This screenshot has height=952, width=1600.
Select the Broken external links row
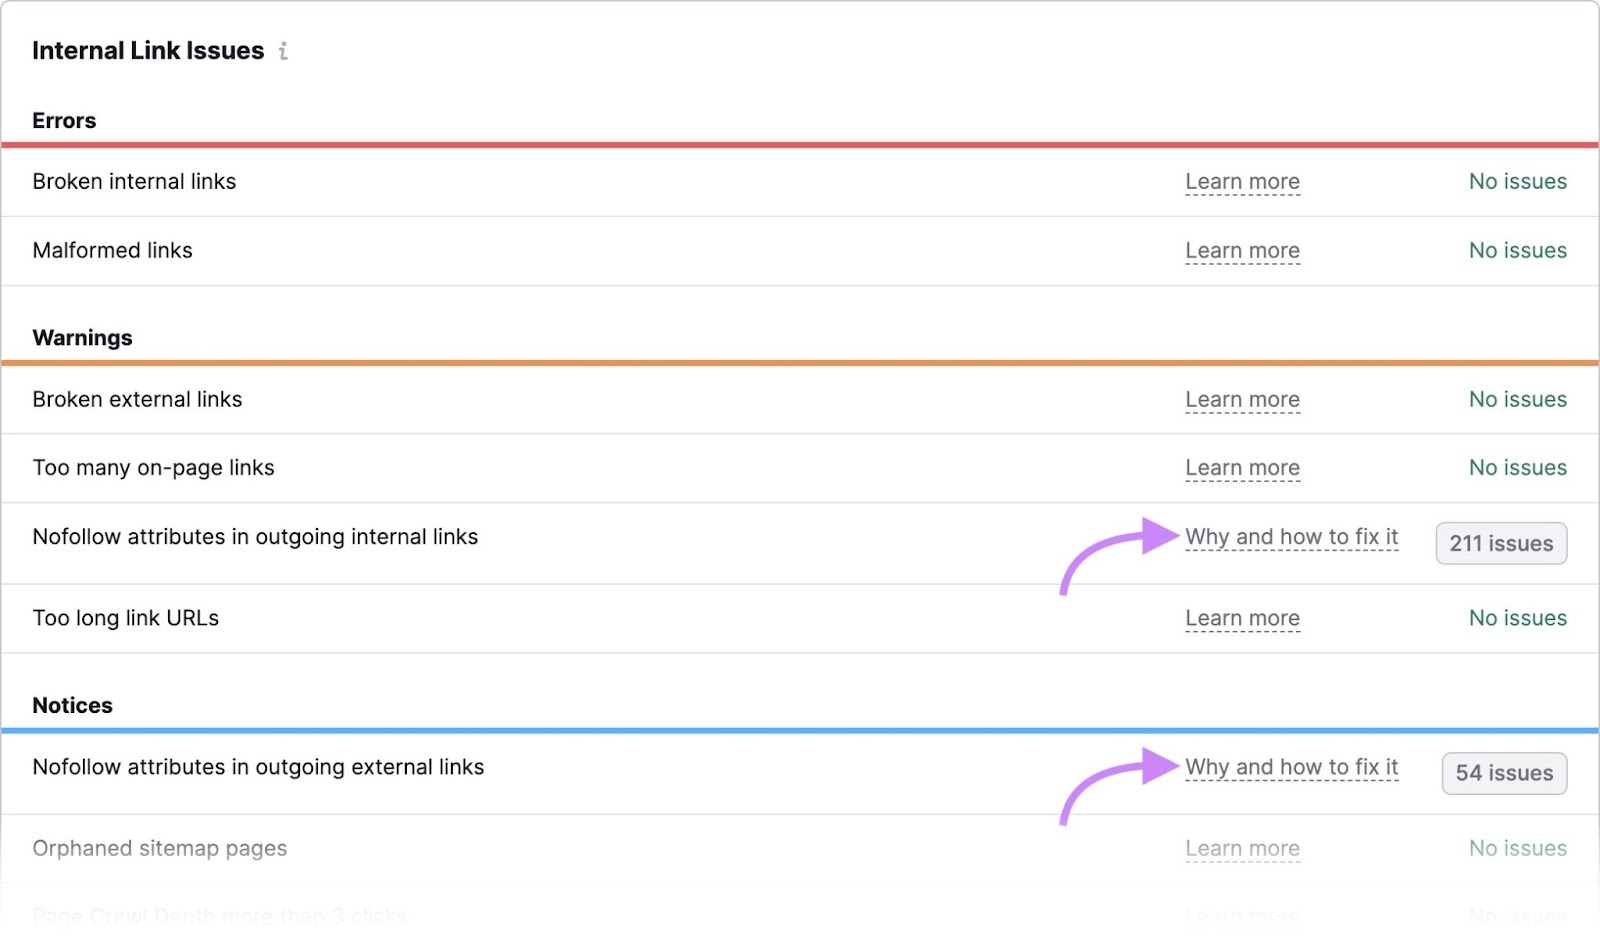(137, 399)
